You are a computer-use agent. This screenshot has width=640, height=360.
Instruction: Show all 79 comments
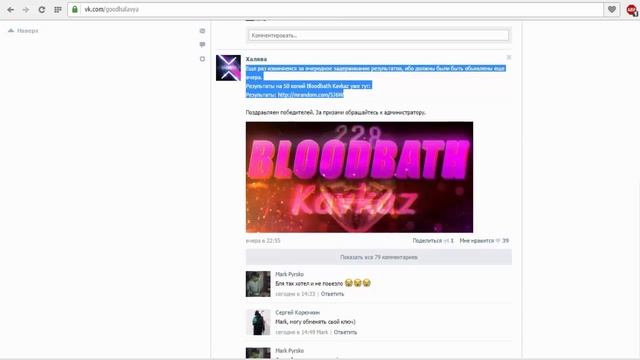[378, 257]
